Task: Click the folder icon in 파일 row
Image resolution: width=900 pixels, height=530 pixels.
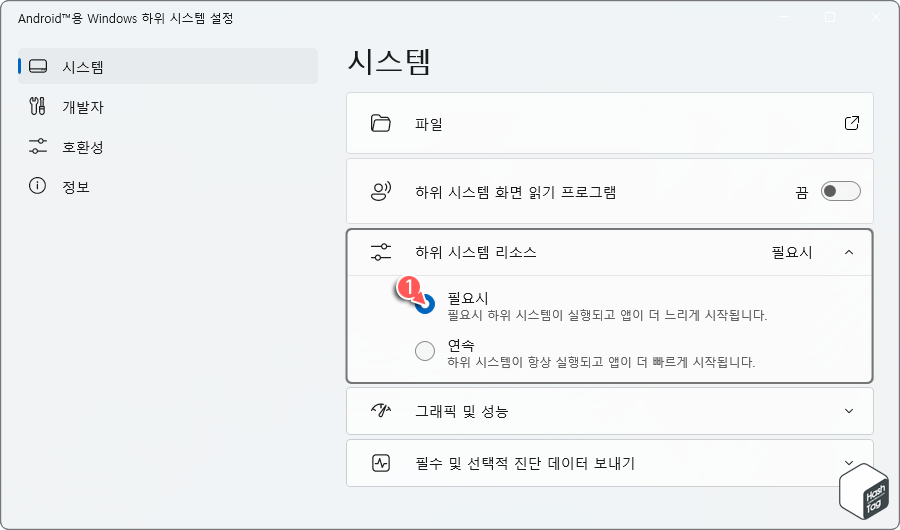Action: [x=381, y=123]
